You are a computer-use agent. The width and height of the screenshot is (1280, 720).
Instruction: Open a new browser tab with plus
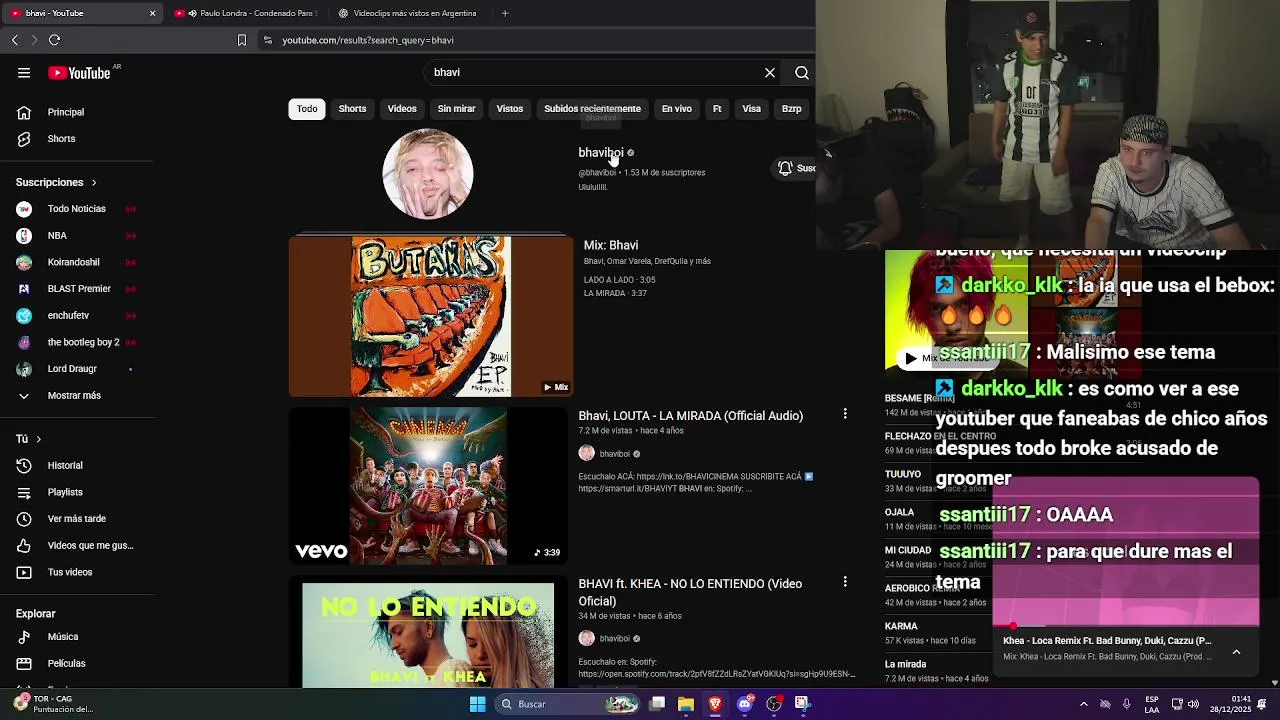point(505,13)
